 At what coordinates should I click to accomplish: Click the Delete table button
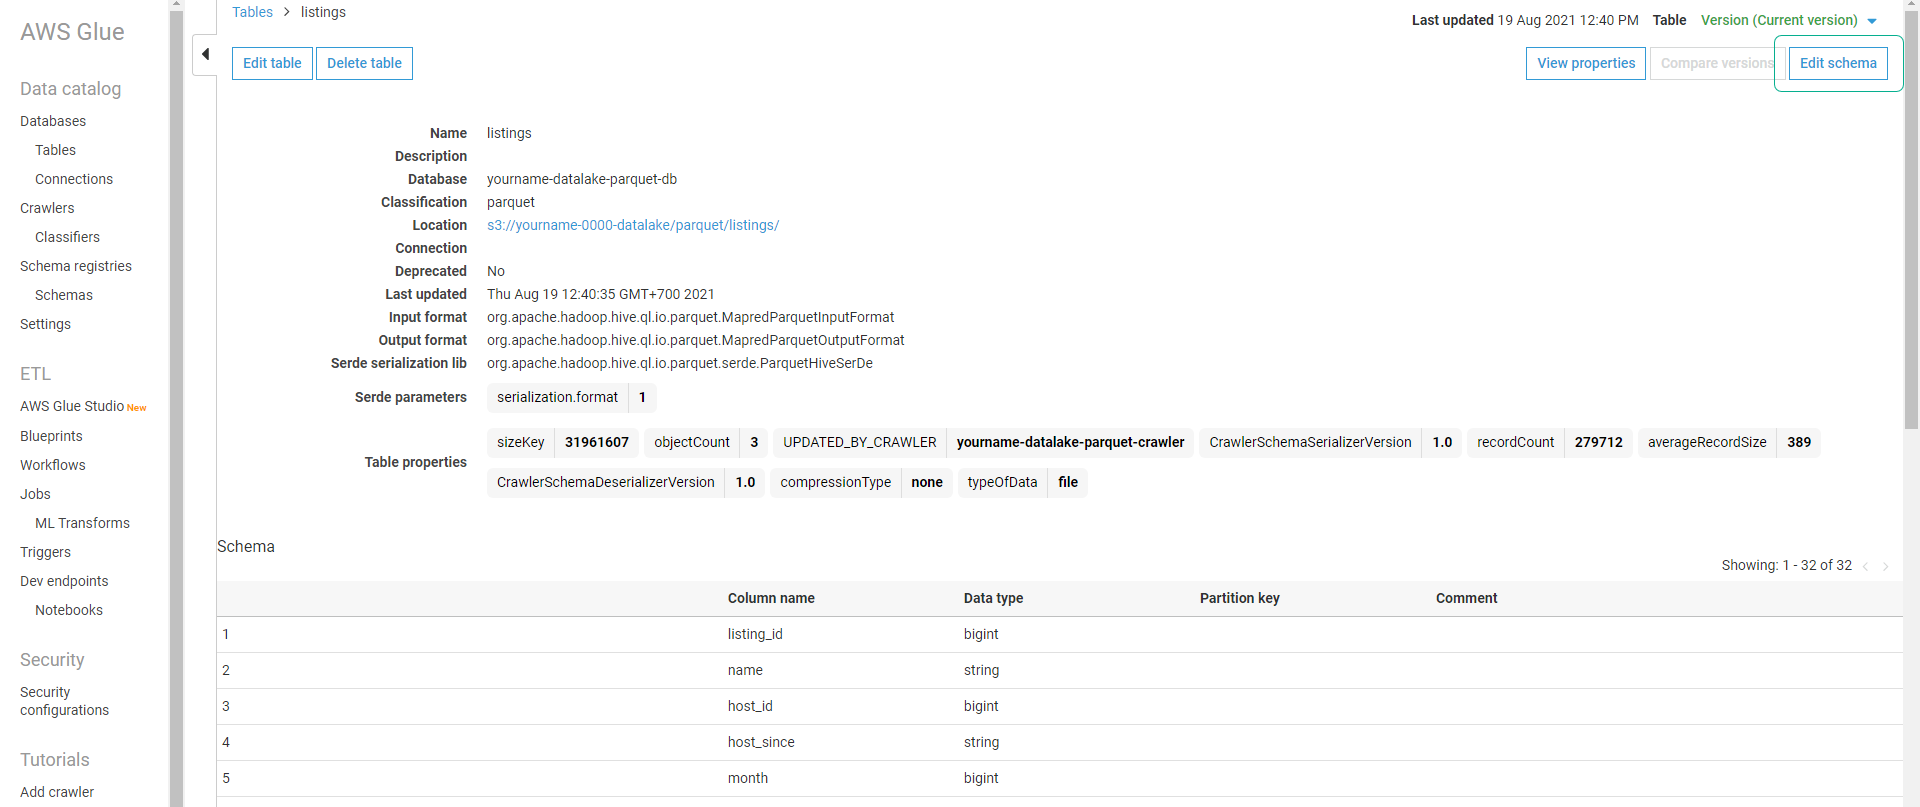[364, 63]
